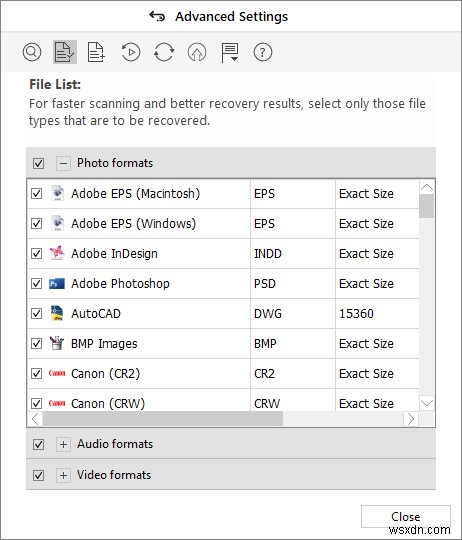Click the back arrow beside Advanced Settings
The height and width of the screenshot is (540, 462).
157,16
